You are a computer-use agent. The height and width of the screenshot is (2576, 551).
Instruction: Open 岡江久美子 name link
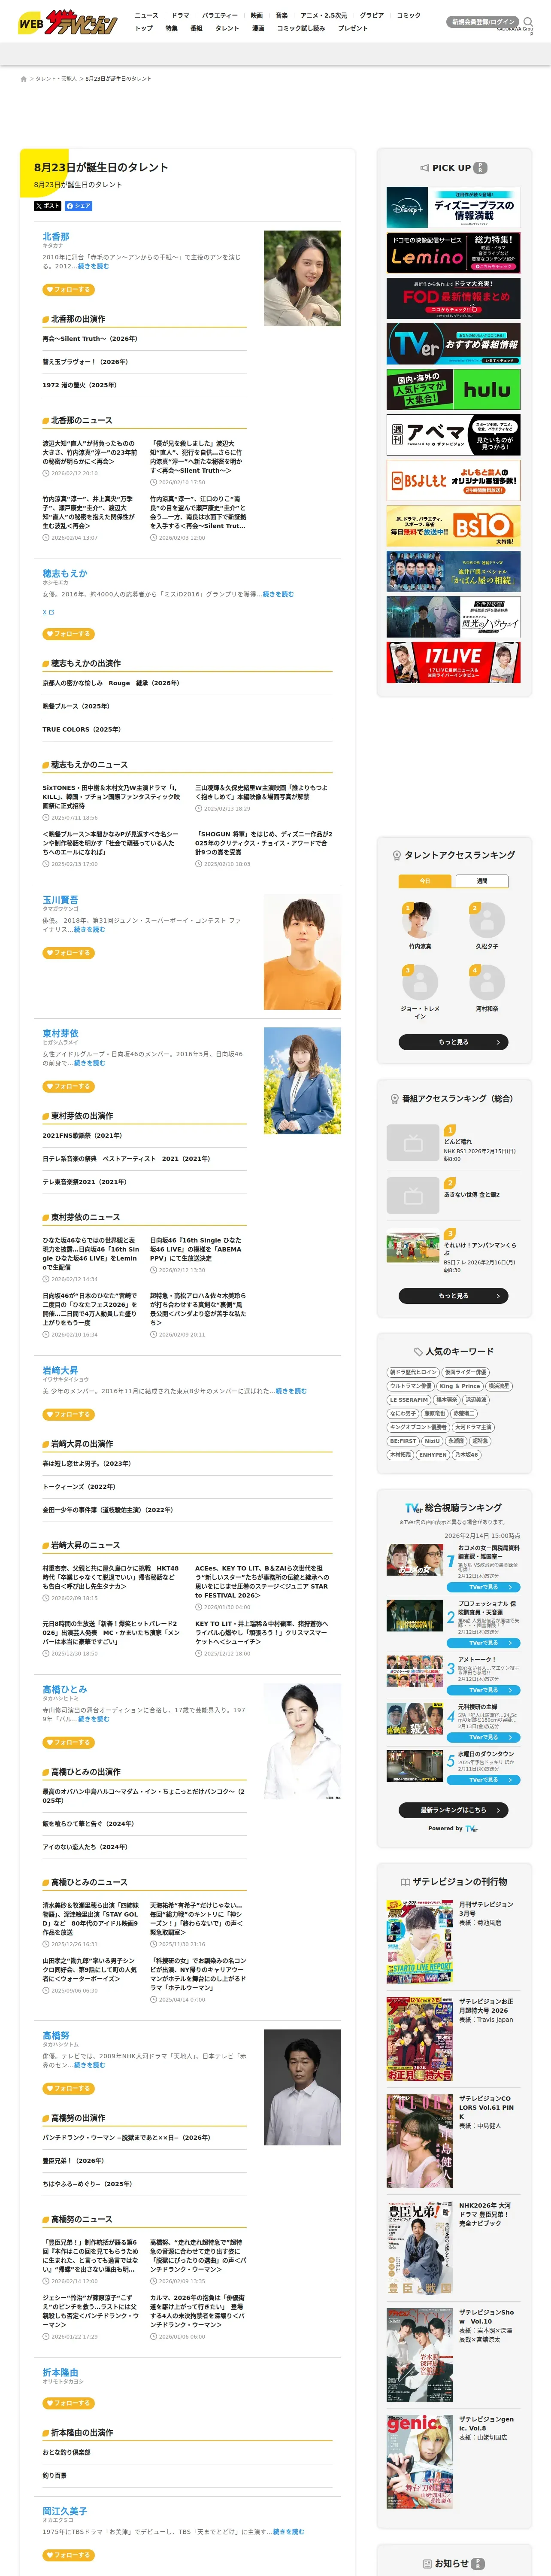pyautogui.click(x=65, y=2511)
